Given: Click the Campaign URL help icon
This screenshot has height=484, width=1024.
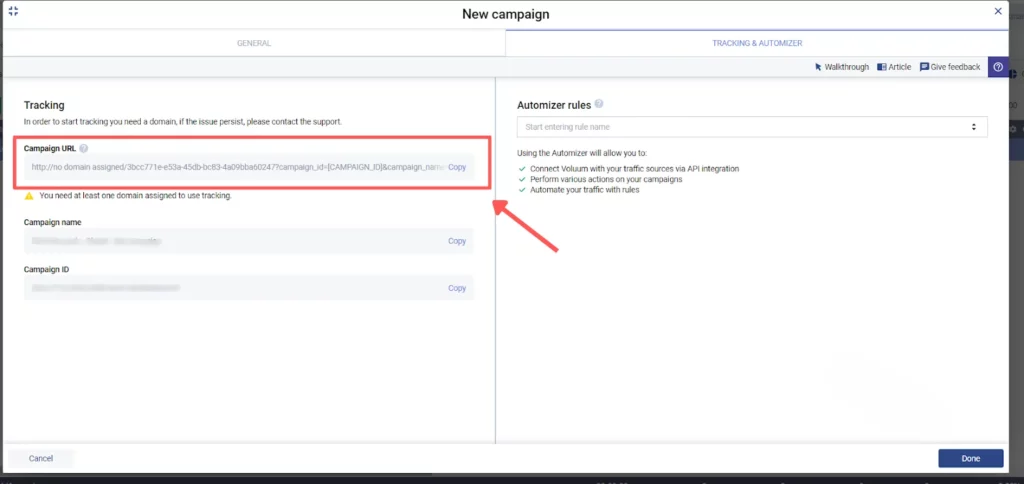Looking at the screenshot, I should pos(83,148).
